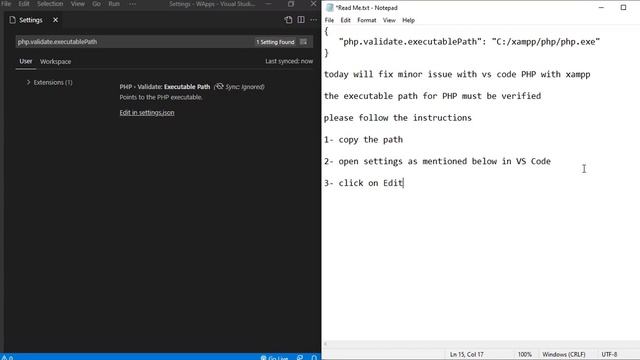Click UTF-8 encoding in Notepad status bar

pos(609,354)
